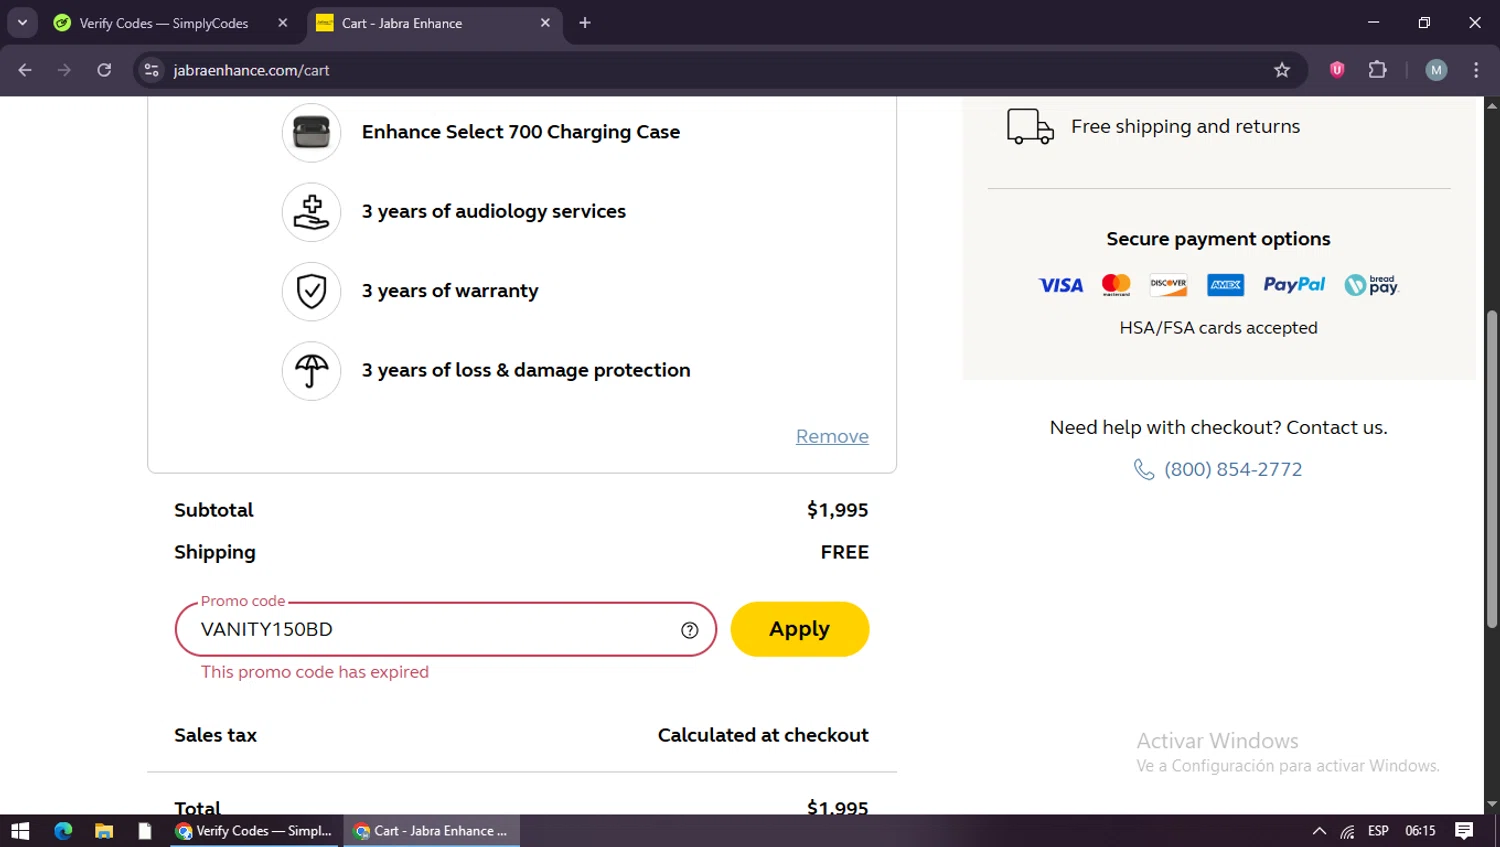Click the Visa payment logo
Screen dimensions: 1500x847
point(1061,285)
